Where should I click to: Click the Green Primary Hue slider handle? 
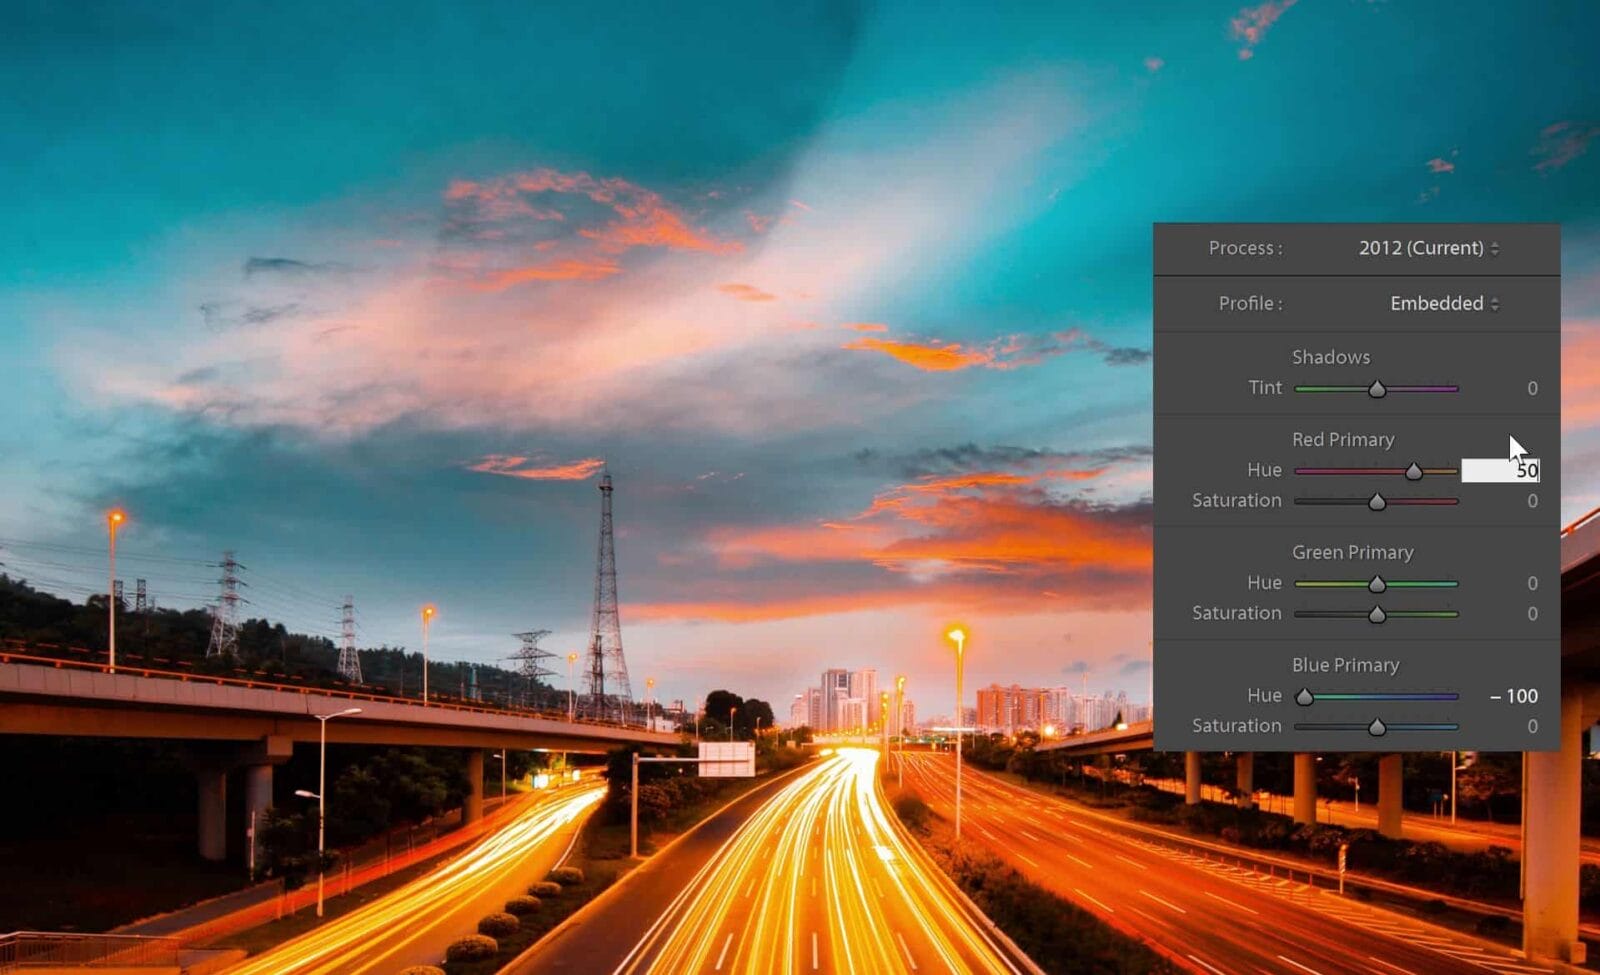(1377, 584)
